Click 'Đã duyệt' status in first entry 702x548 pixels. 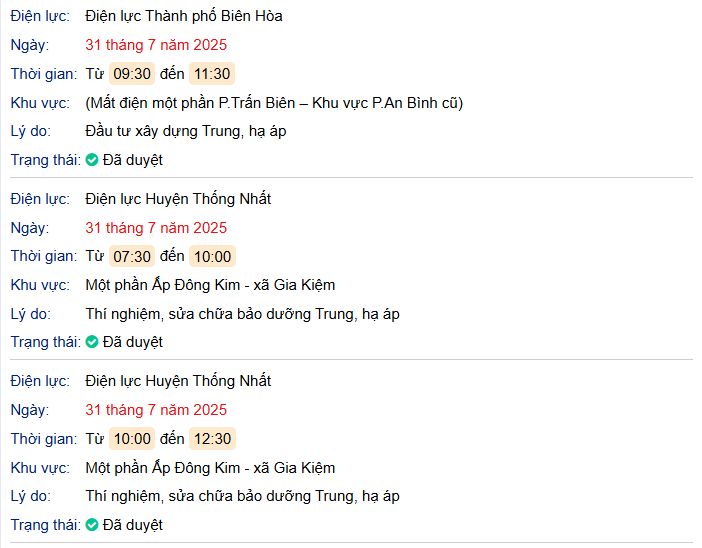pyautogui.click(x=132, y=160)
